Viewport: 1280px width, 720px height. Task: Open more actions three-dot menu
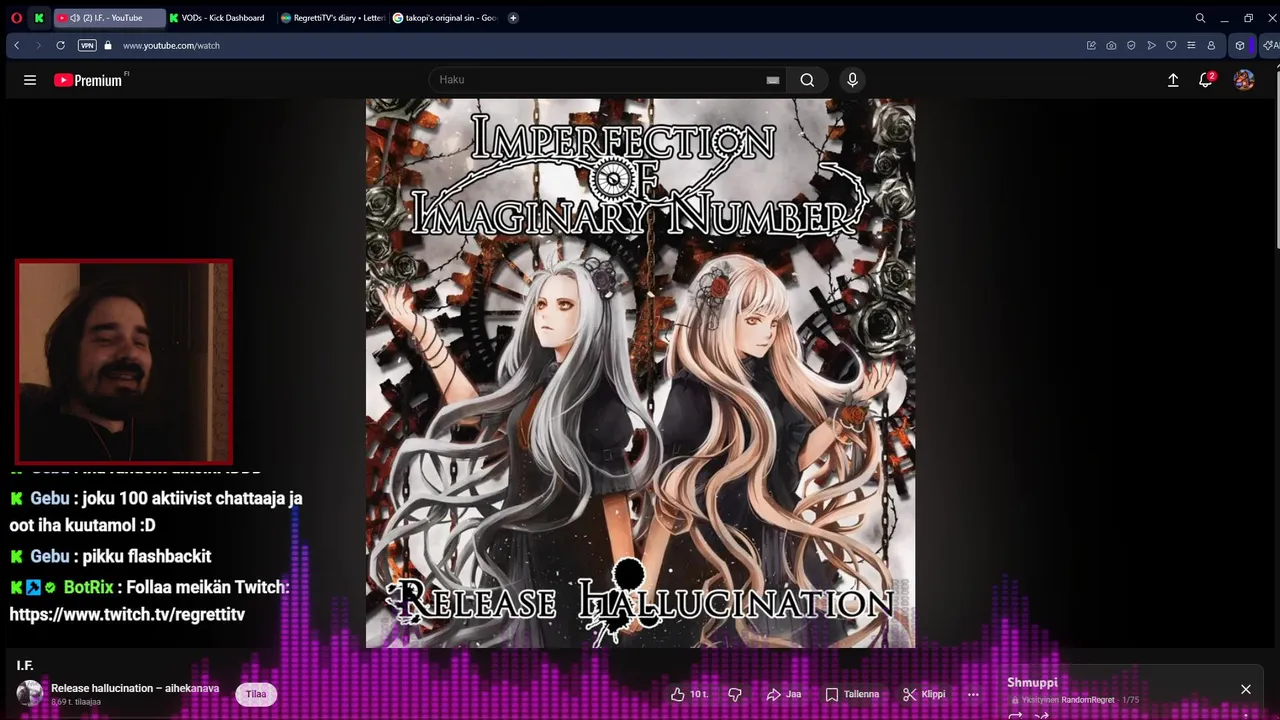973,694
